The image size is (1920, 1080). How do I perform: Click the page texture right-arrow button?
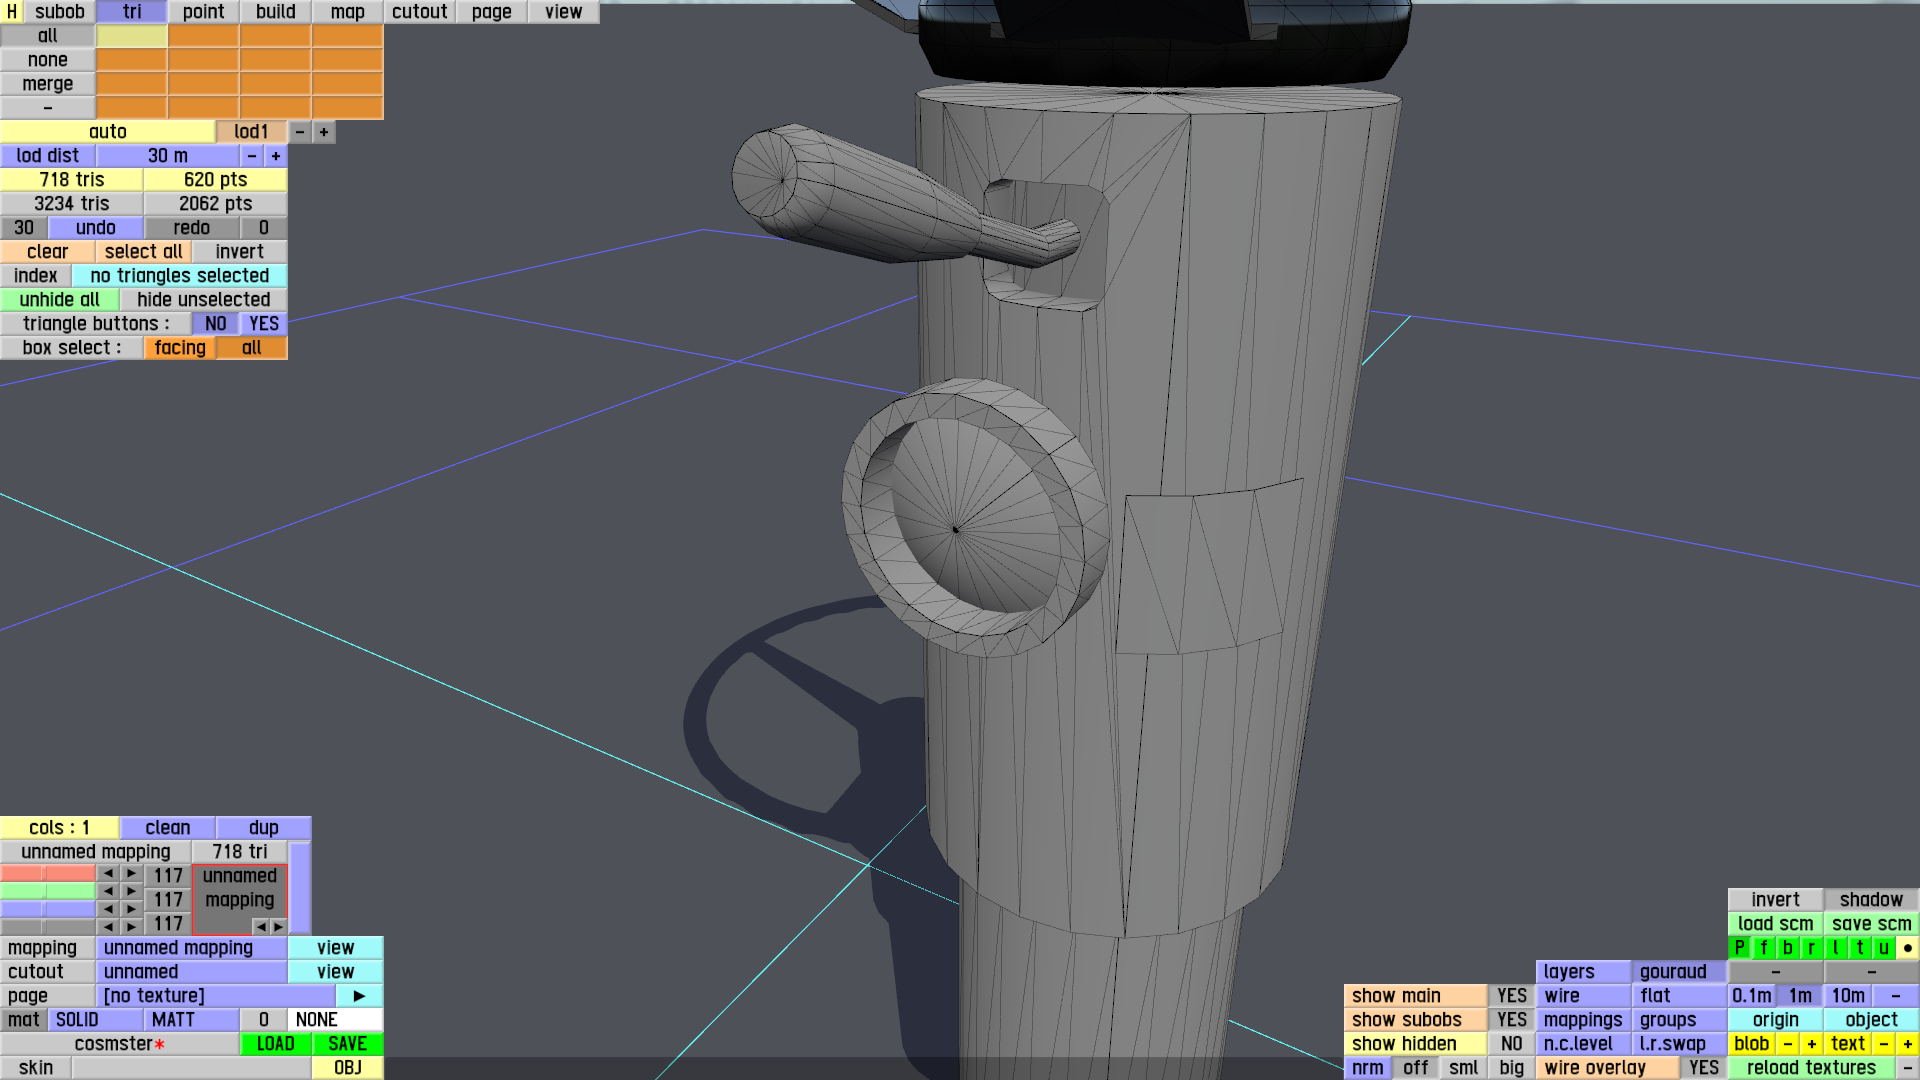pos(359,996)
